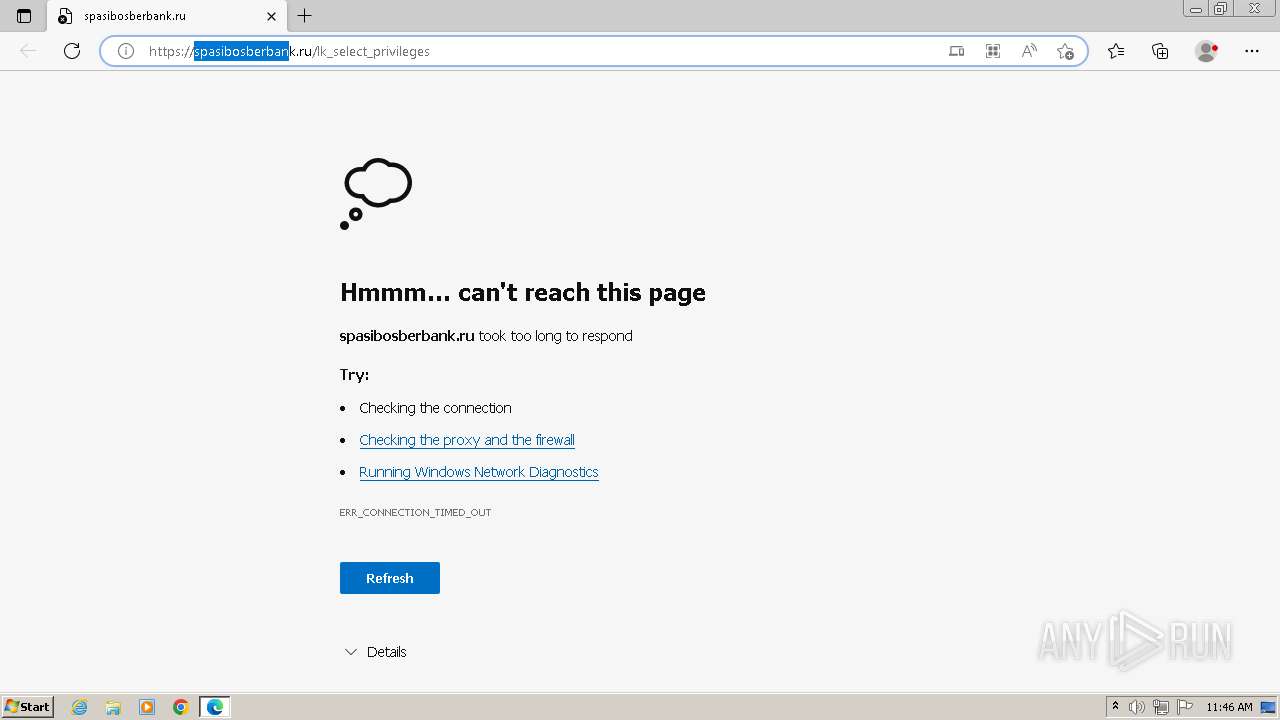The height and width of the screenshot is (720, 1280).
Task: Open the tab actions menu icon
Action: point(24,16)
